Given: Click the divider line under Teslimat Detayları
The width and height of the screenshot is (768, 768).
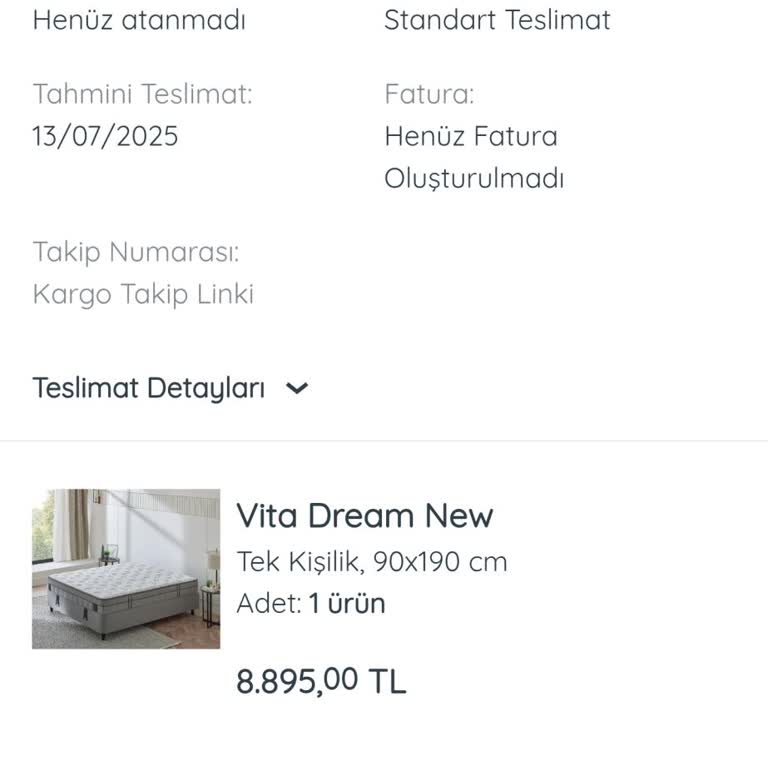Looking at the screenshot, I should tap(384, 441).
